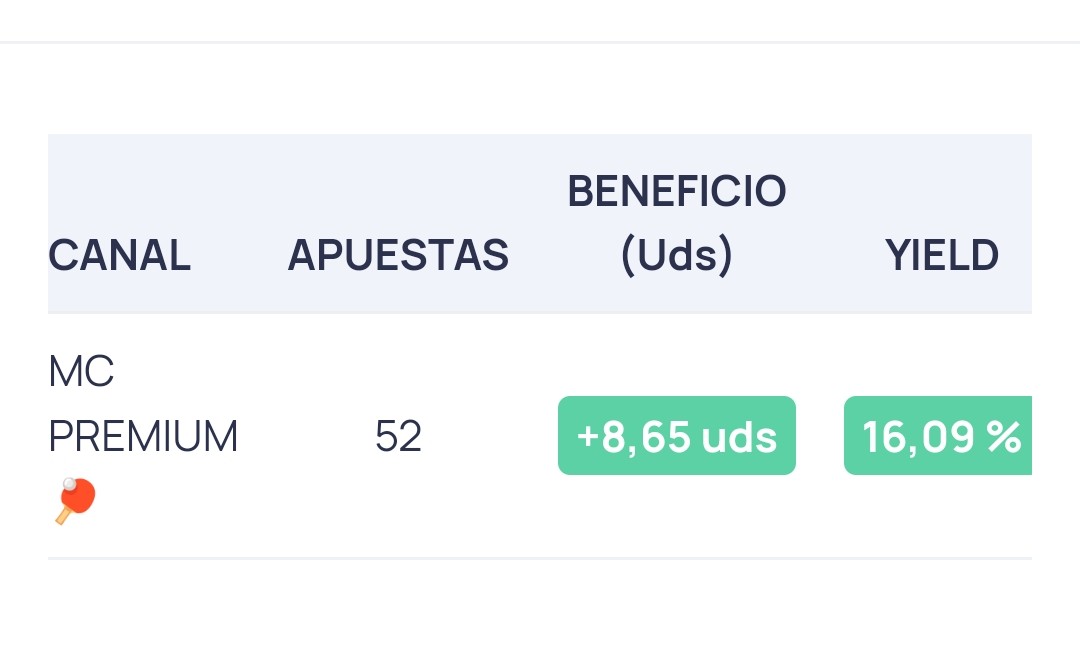Viewport: 1080px width, 650px height.
Task: Click the ping pong paddle emoji
Action: pyautogui.click(x=76, y=501)
